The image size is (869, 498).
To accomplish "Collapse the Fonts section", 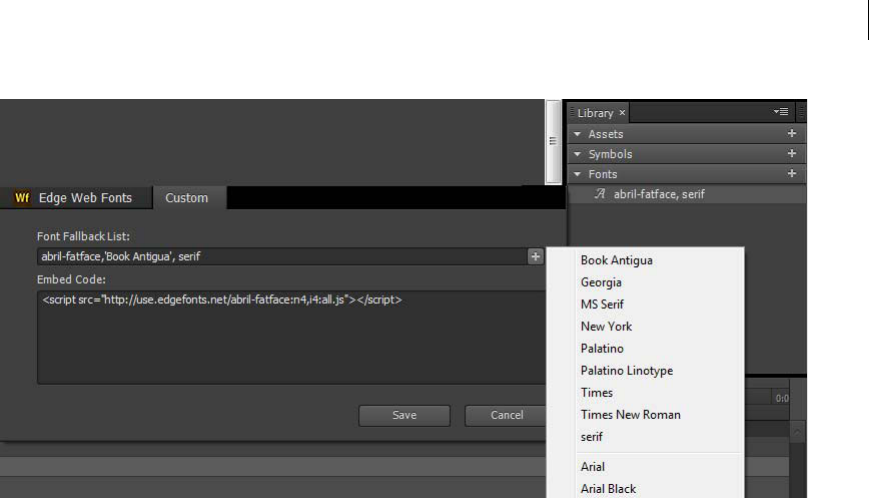I will click(577, 174).
